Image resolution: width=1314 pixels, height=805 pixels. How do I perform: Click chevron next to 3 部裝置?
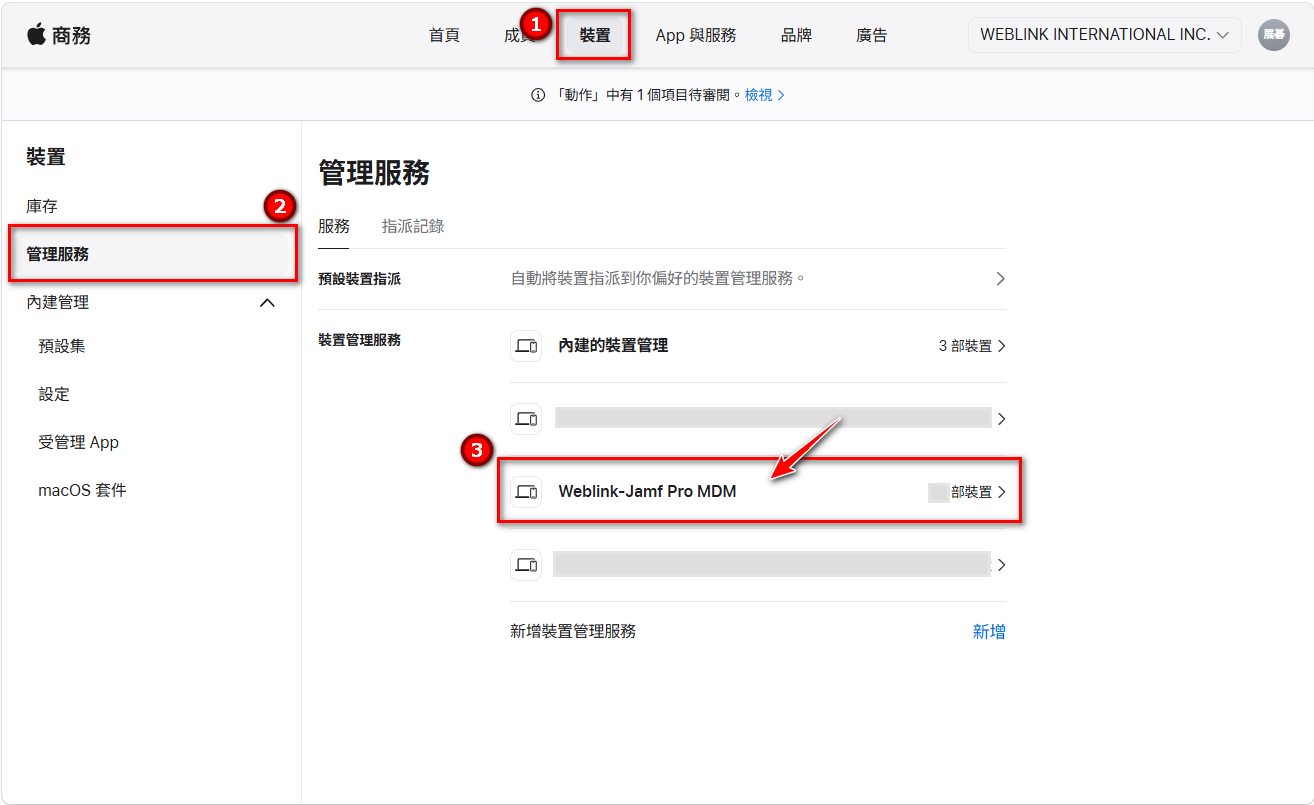click(x=1002, y=346)
